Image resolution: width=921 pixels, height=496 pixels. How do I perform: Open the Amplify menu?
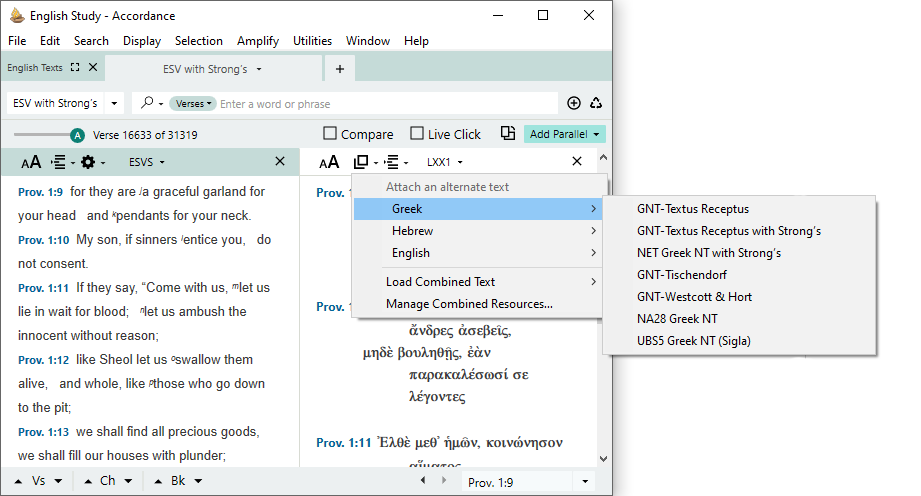coord(258,41)
